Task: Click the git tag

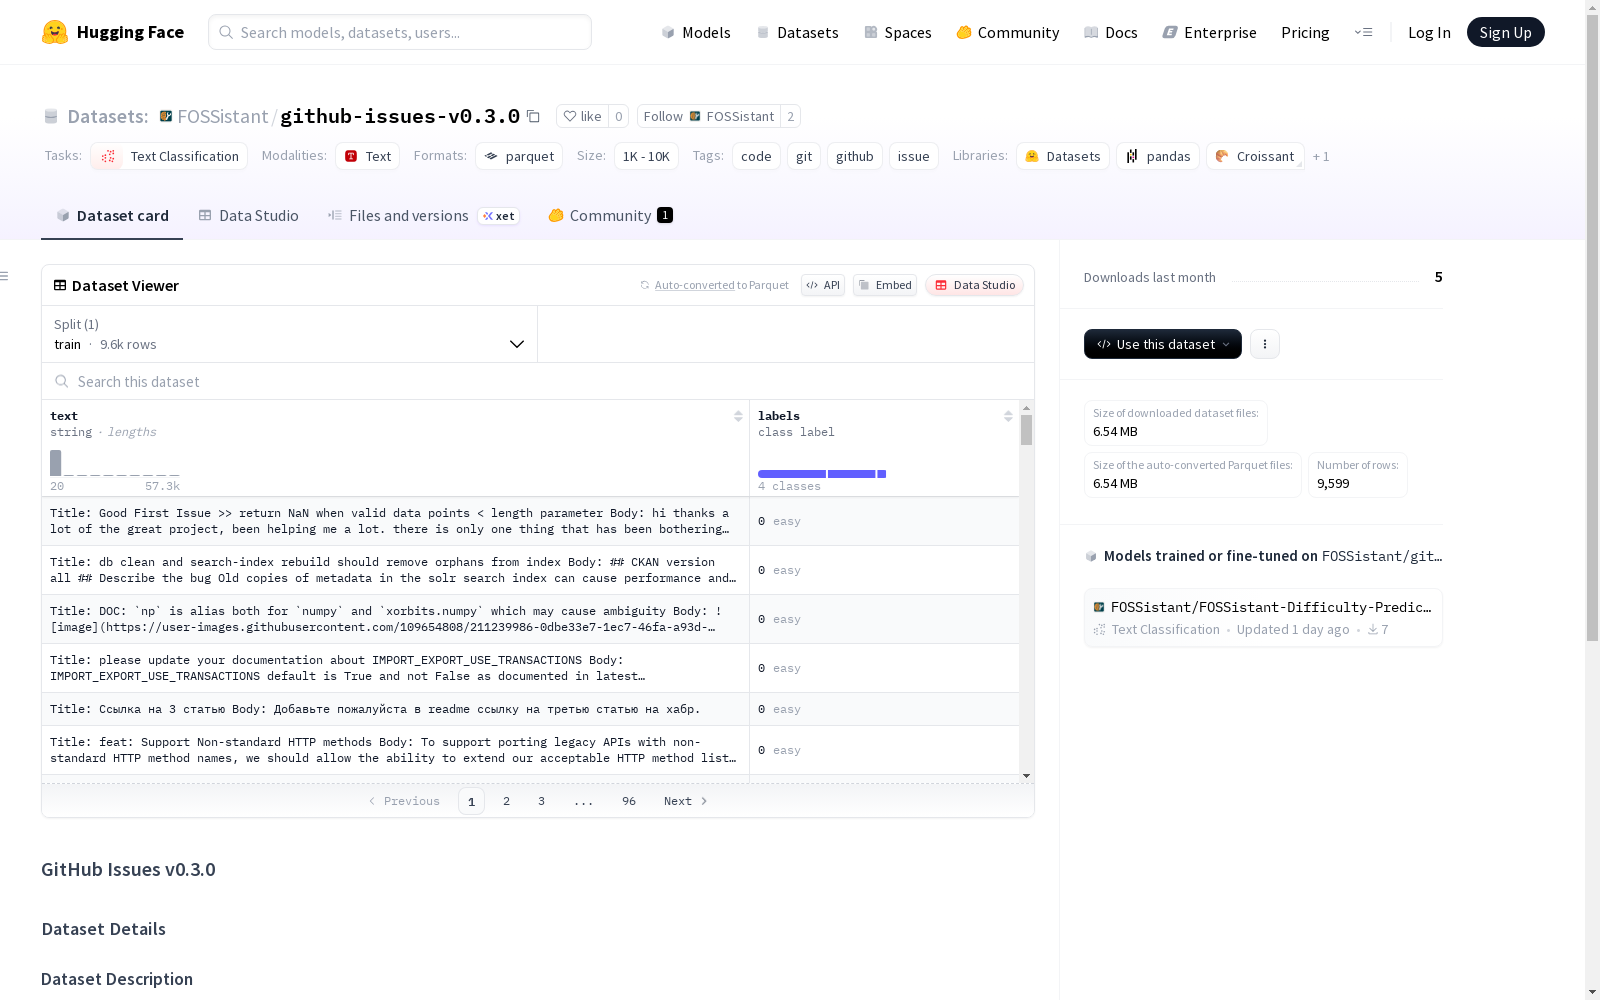Action: coord(804,156)
